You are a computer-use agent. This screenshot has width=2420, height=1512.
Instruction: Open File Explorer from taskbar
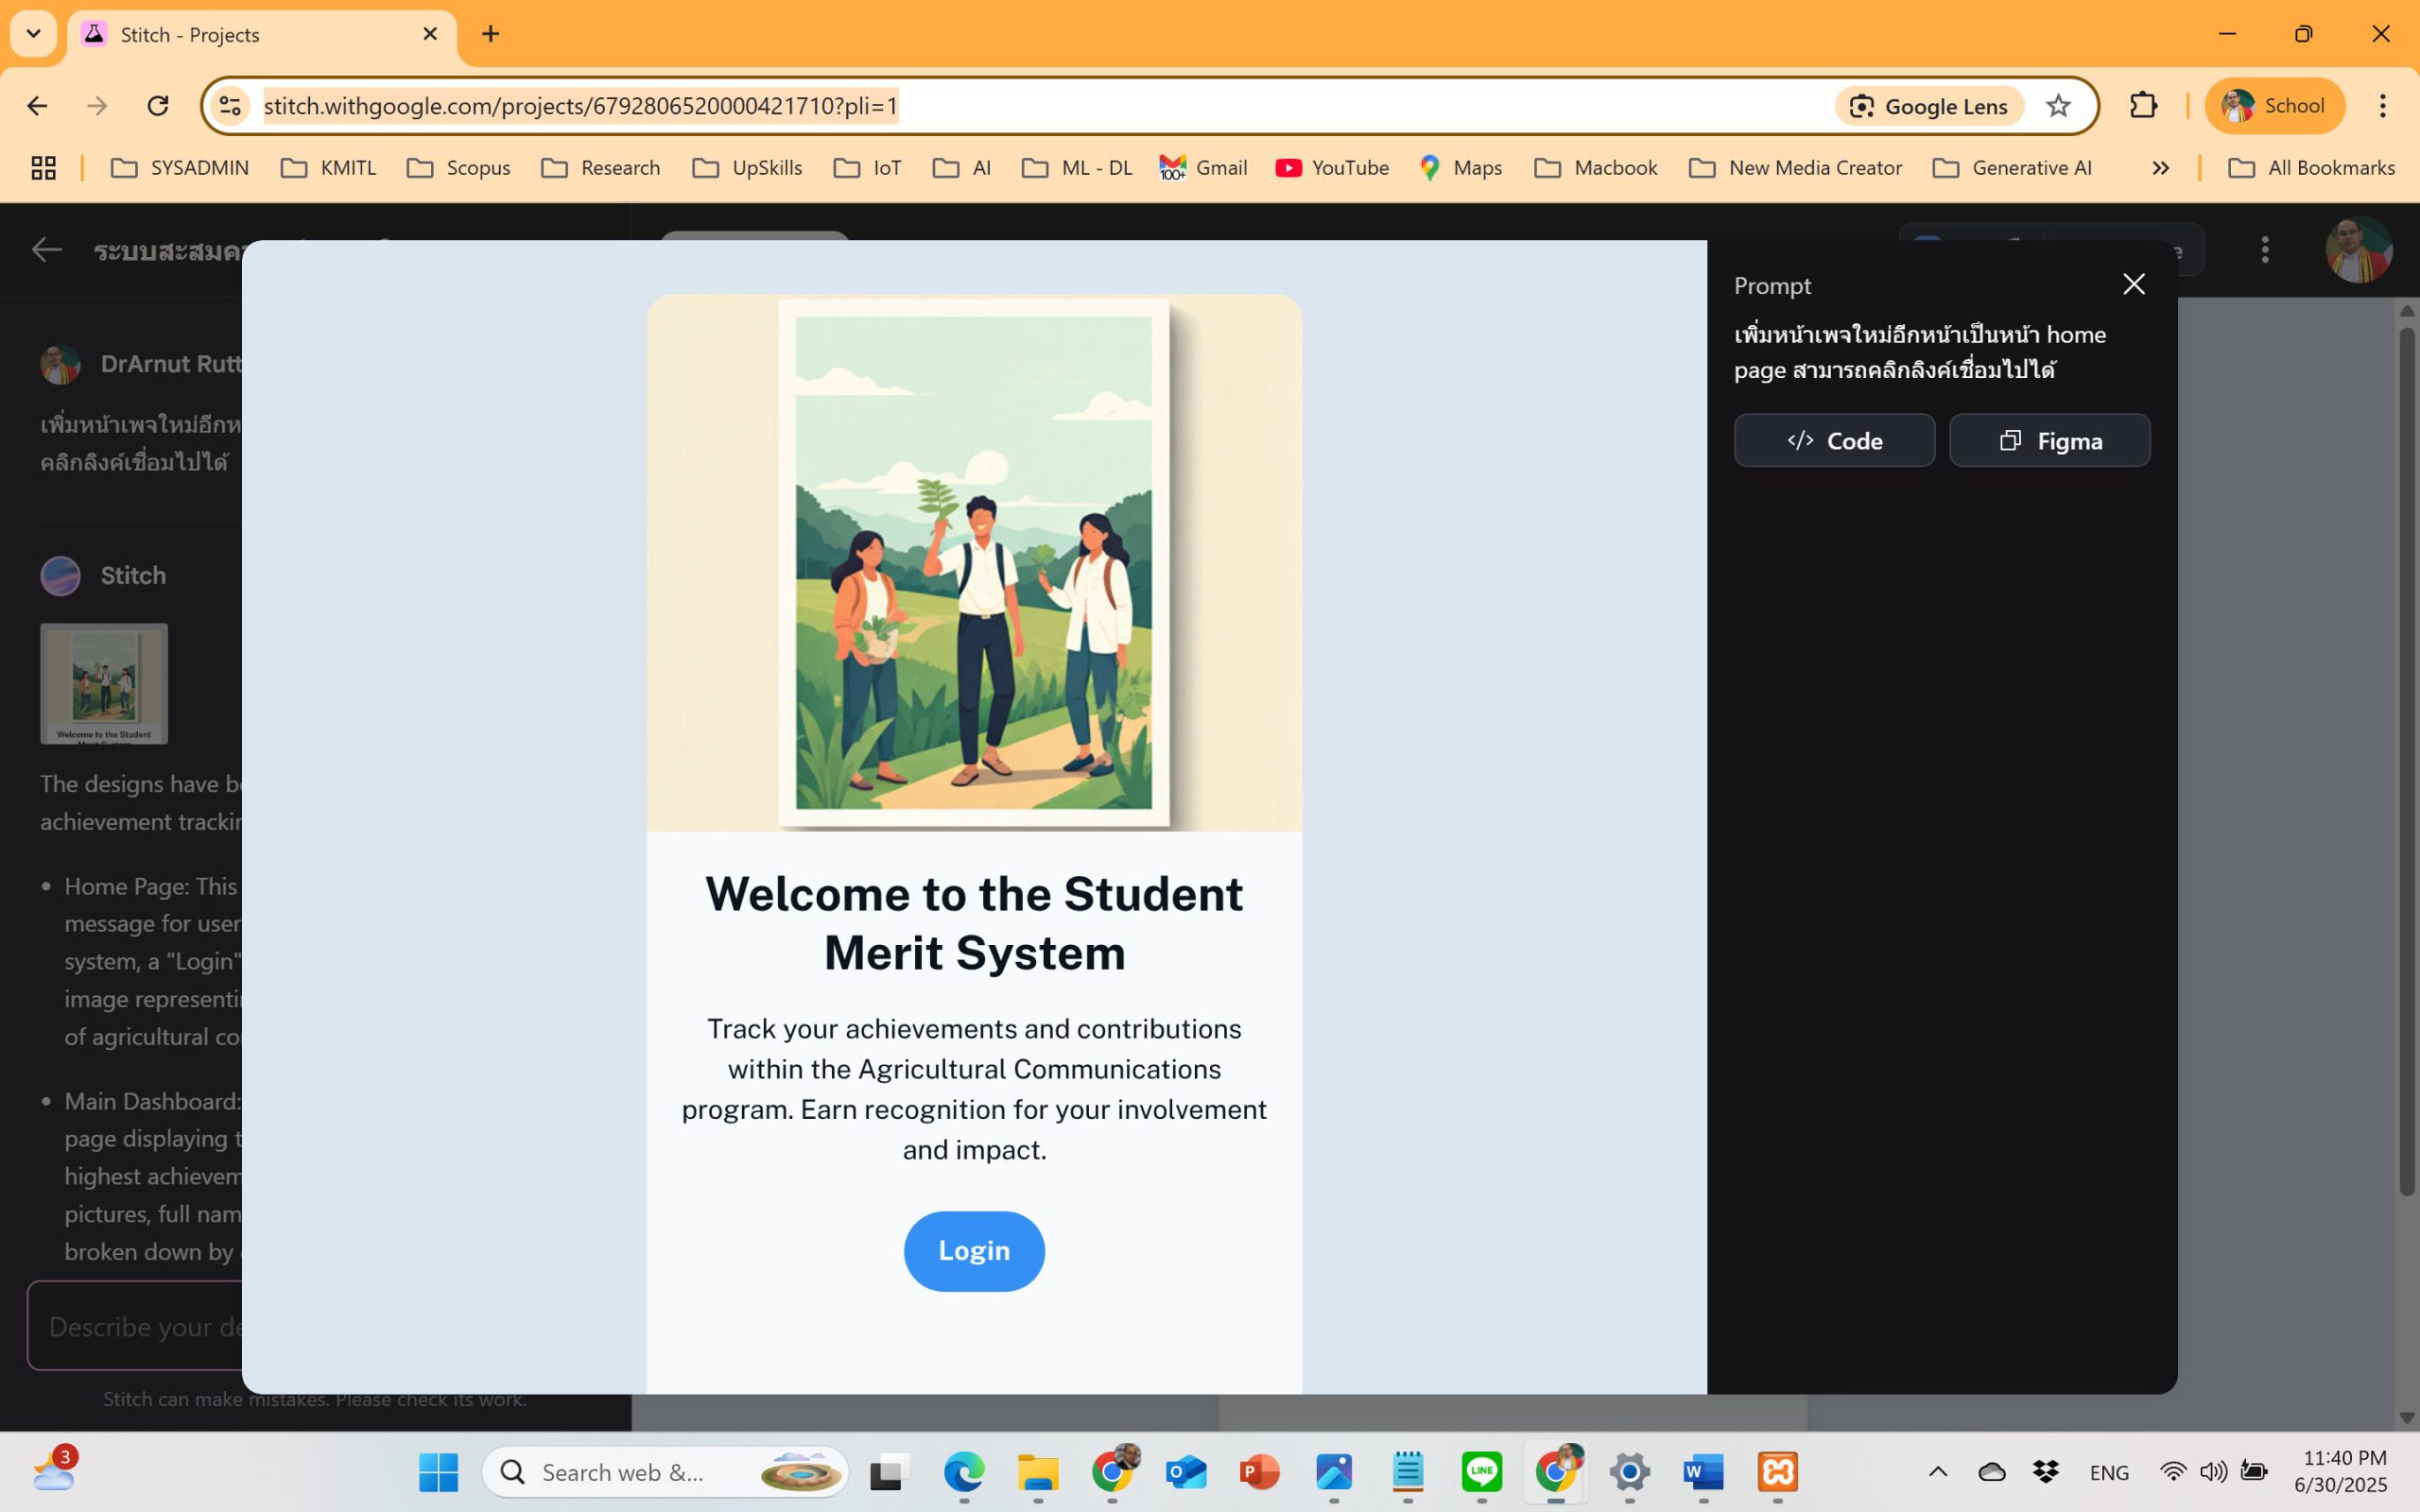pos(1037,1472)
